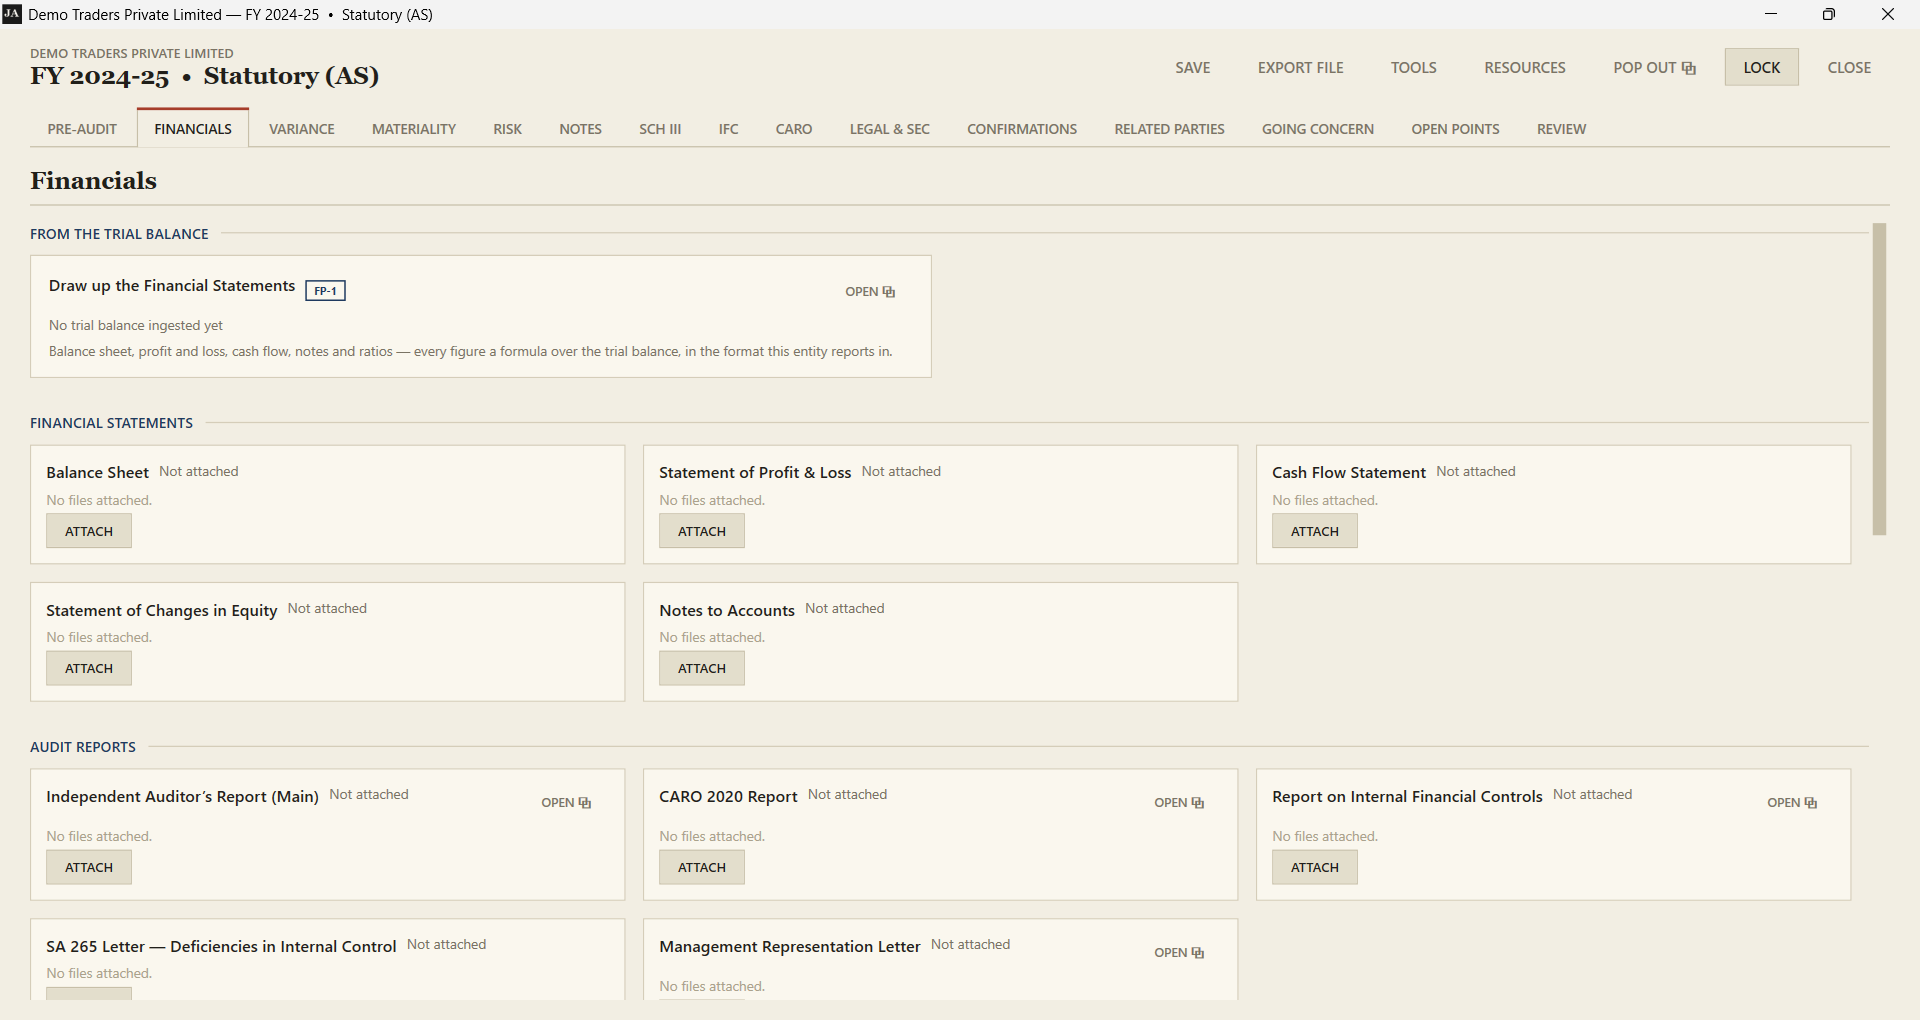
Task: Attach file to Notes to Accounts
Action: pos(702,668)
